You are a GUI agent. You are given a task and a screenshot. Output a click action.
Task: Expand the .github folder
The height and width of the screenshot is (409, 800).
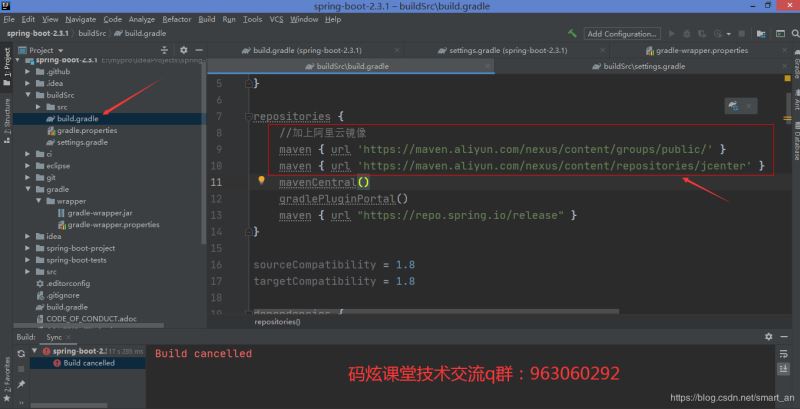(x=28, y=71)
